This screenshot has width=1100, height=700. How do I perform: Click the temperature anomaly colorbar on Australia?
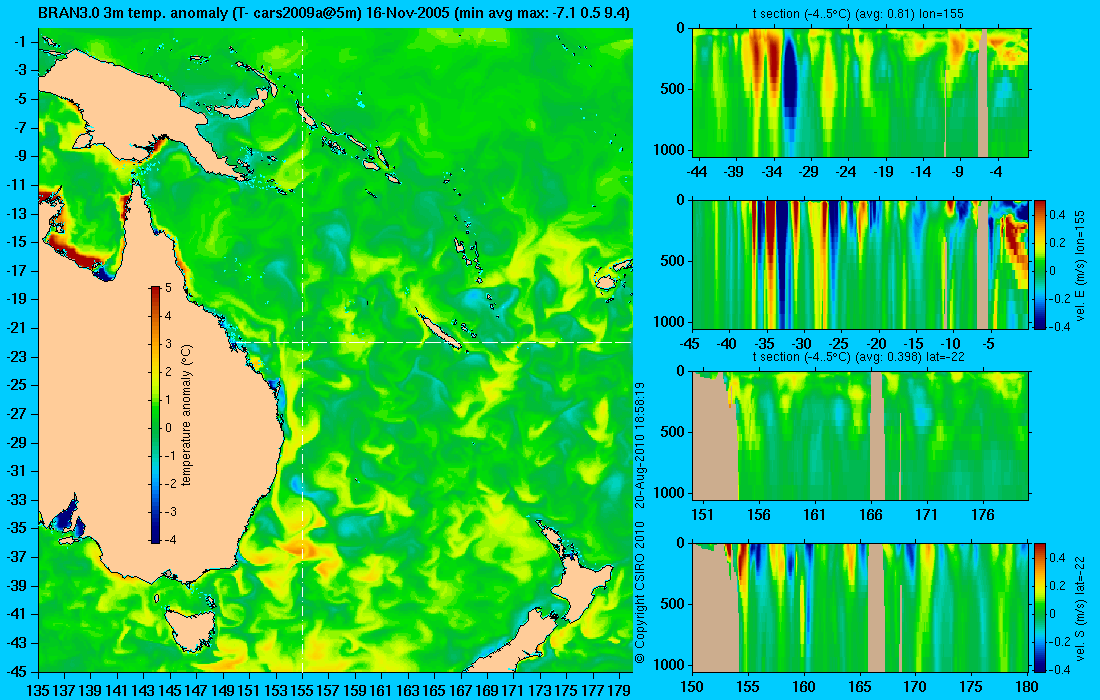tap(154, 415)
